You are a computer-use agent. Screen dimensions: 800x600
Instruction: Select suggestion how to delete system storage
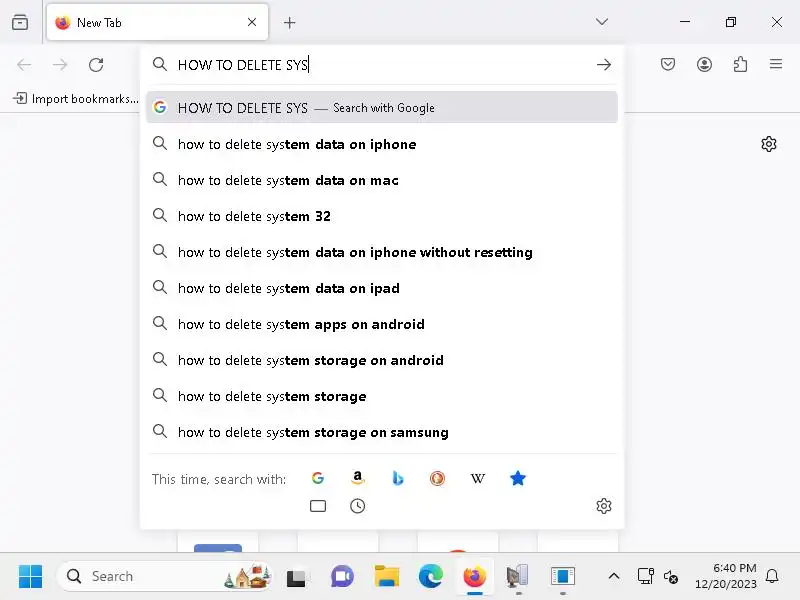pos(382,396)
